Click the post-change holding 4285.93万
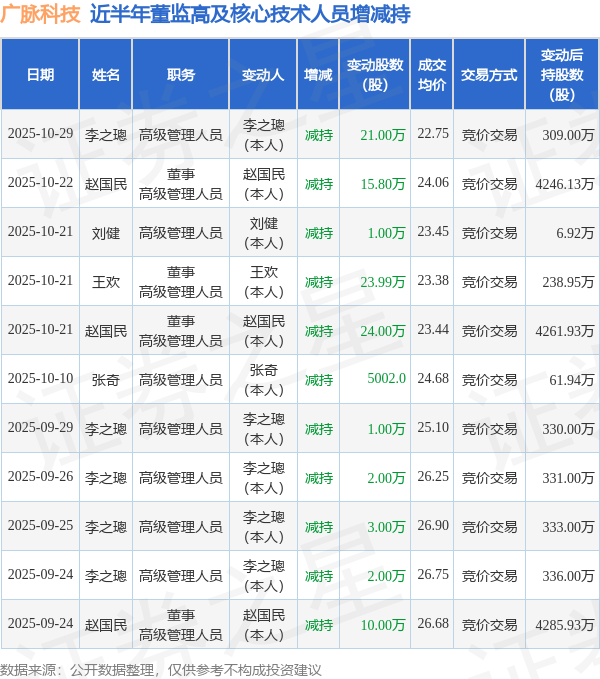Screen dimensions: 600x679 click(x=565, y=625)
